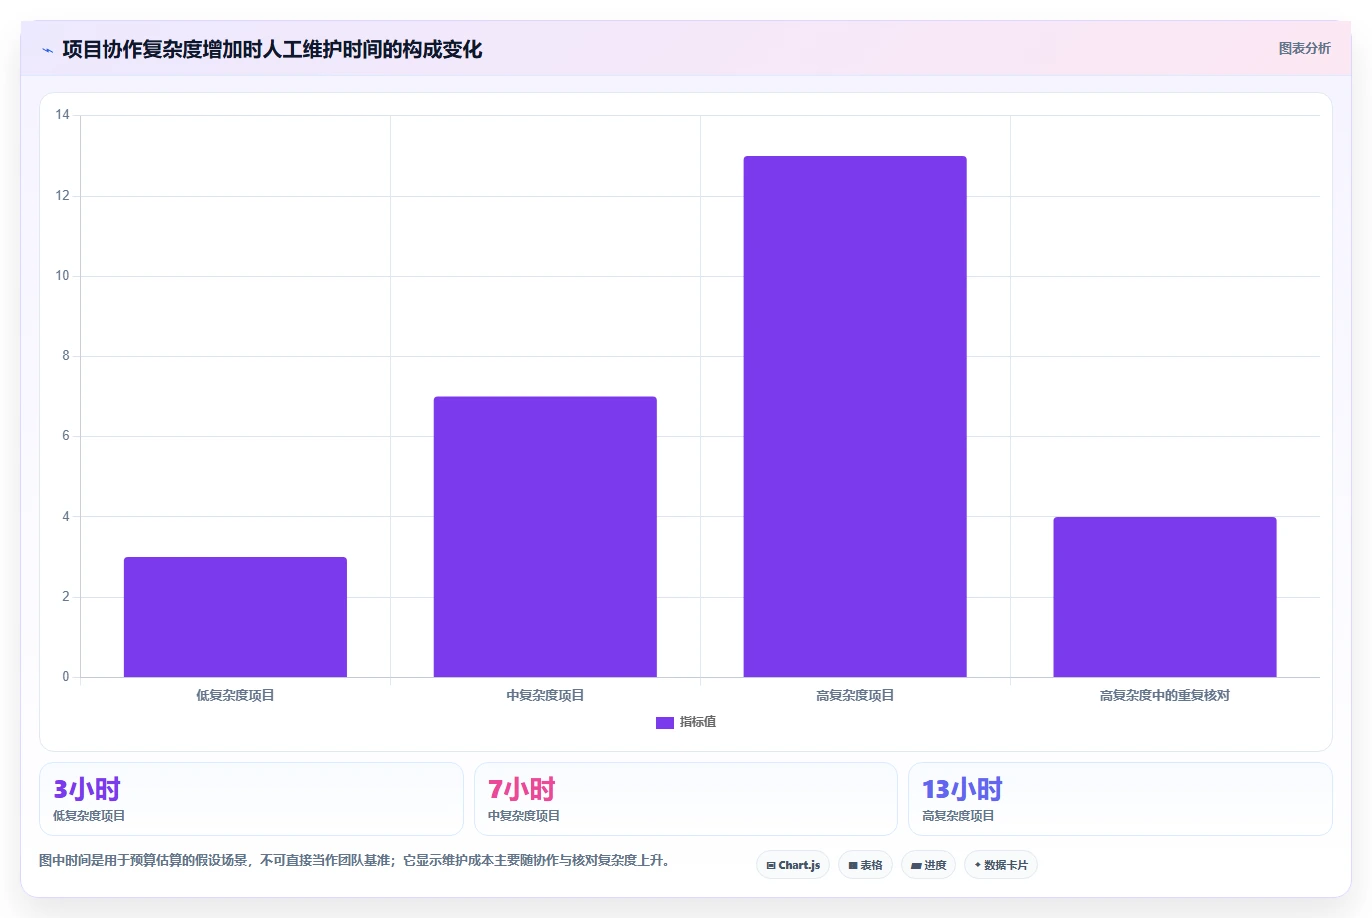Click the 高复杂度项目 x-axis label
Viewport: 1372px width, 918px height.
pos(855,695)
